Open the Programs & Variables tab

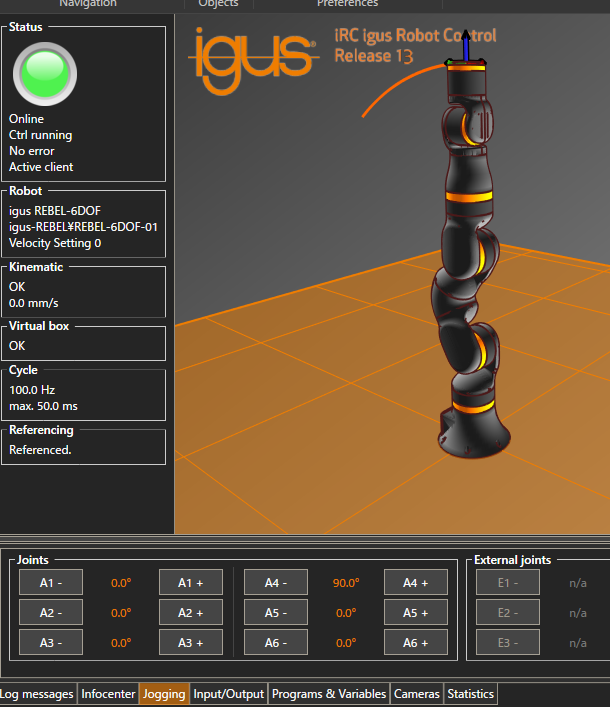[x=329, y=694]
